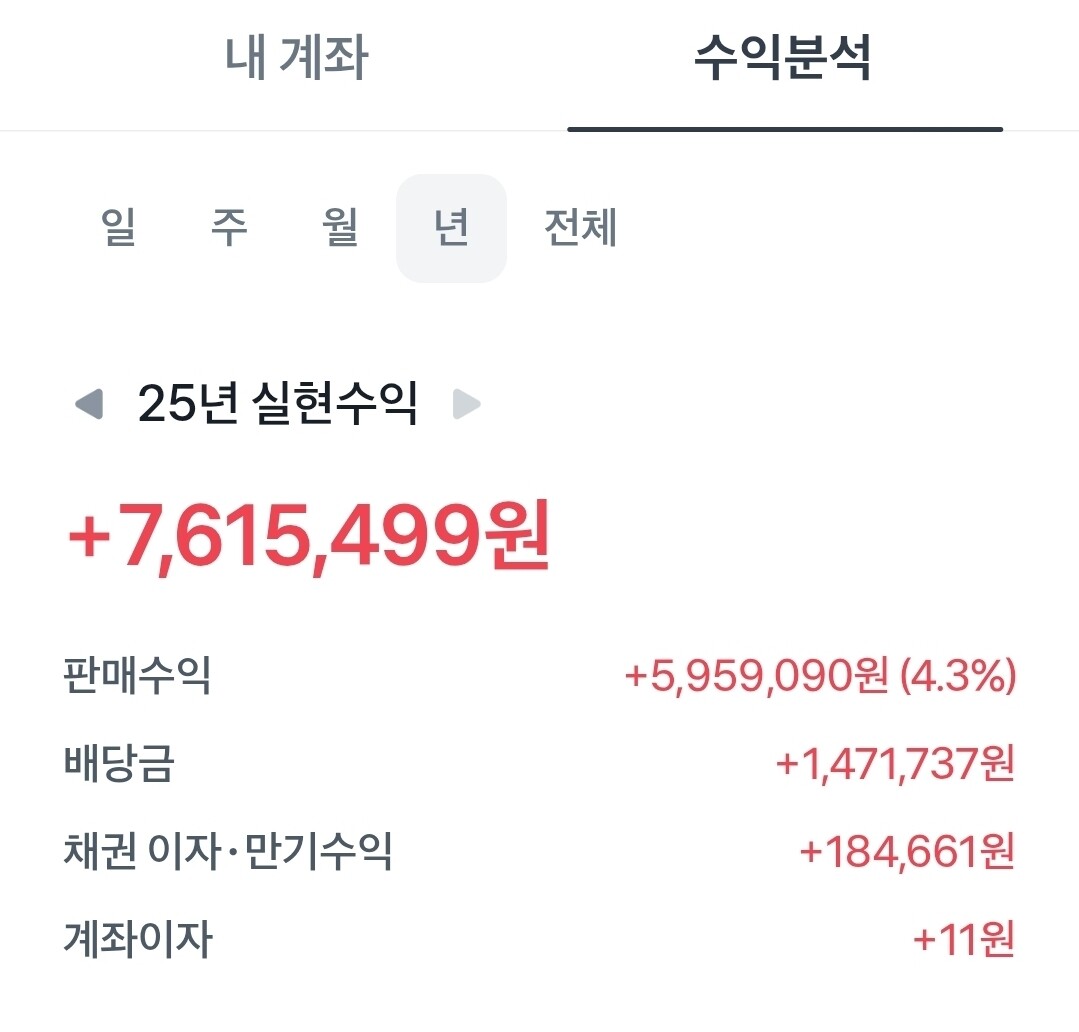Image resolution: width=1079 pixels, height=1032 pixels.
Task: Tap the +11원 account interest value
Action: (964, 939)
